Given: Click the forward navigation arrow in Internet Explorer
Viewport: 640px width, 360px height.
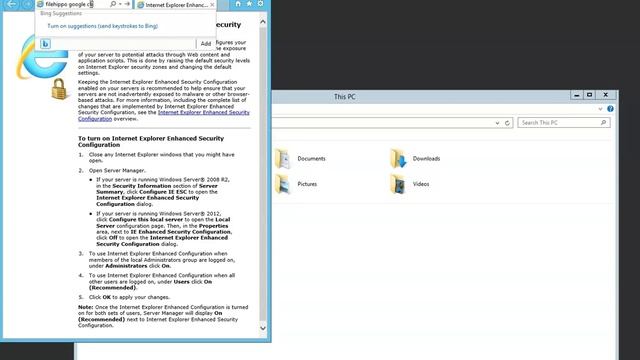Looking at the screenshot, I should (27, 4).
